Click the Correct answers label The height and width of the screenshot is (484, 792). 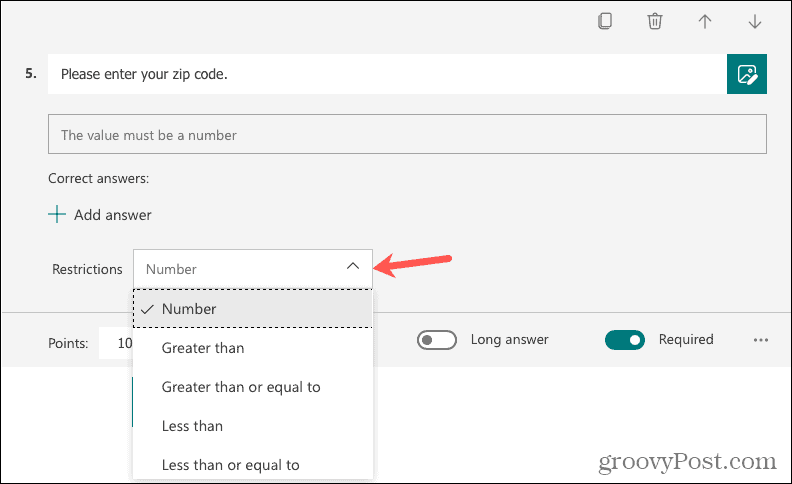click(x=98, y=178)
